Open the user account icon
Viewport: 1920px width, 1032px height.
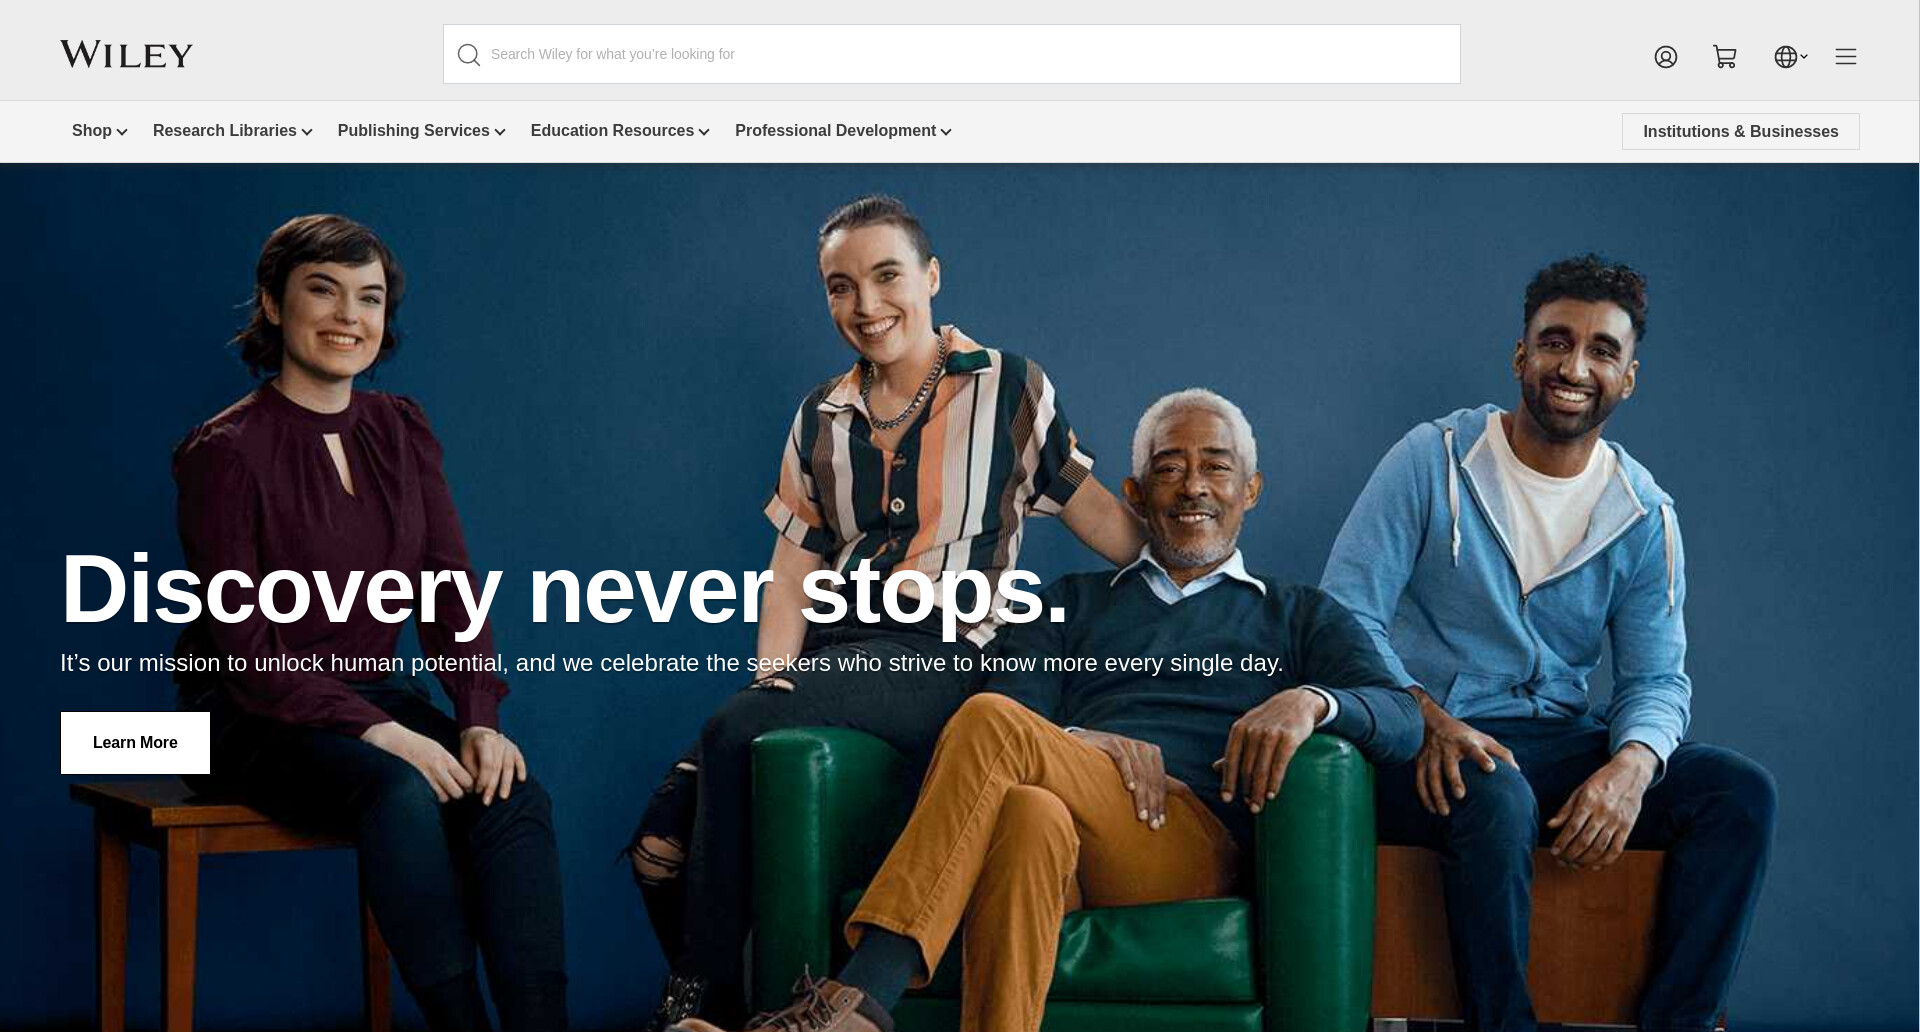[1666, 57]
